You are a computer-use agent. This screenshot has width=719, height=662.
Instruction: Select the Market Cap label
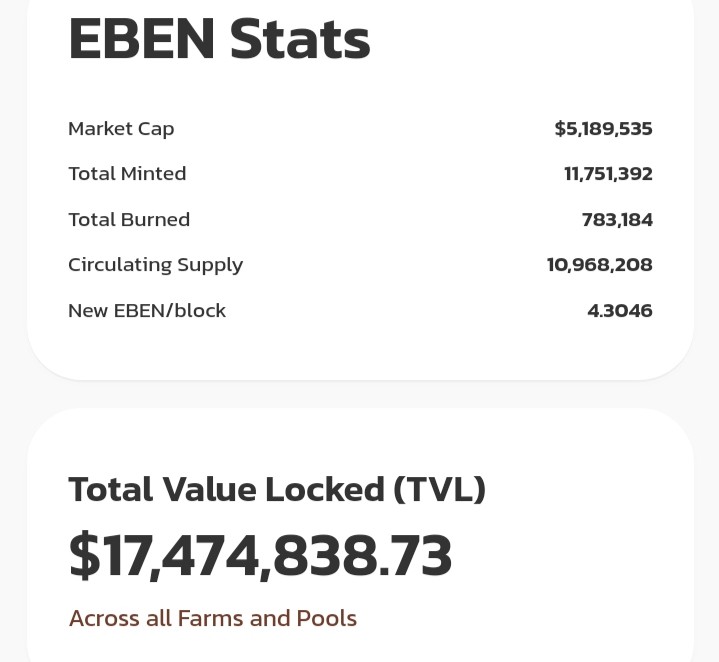click(121, 129)
